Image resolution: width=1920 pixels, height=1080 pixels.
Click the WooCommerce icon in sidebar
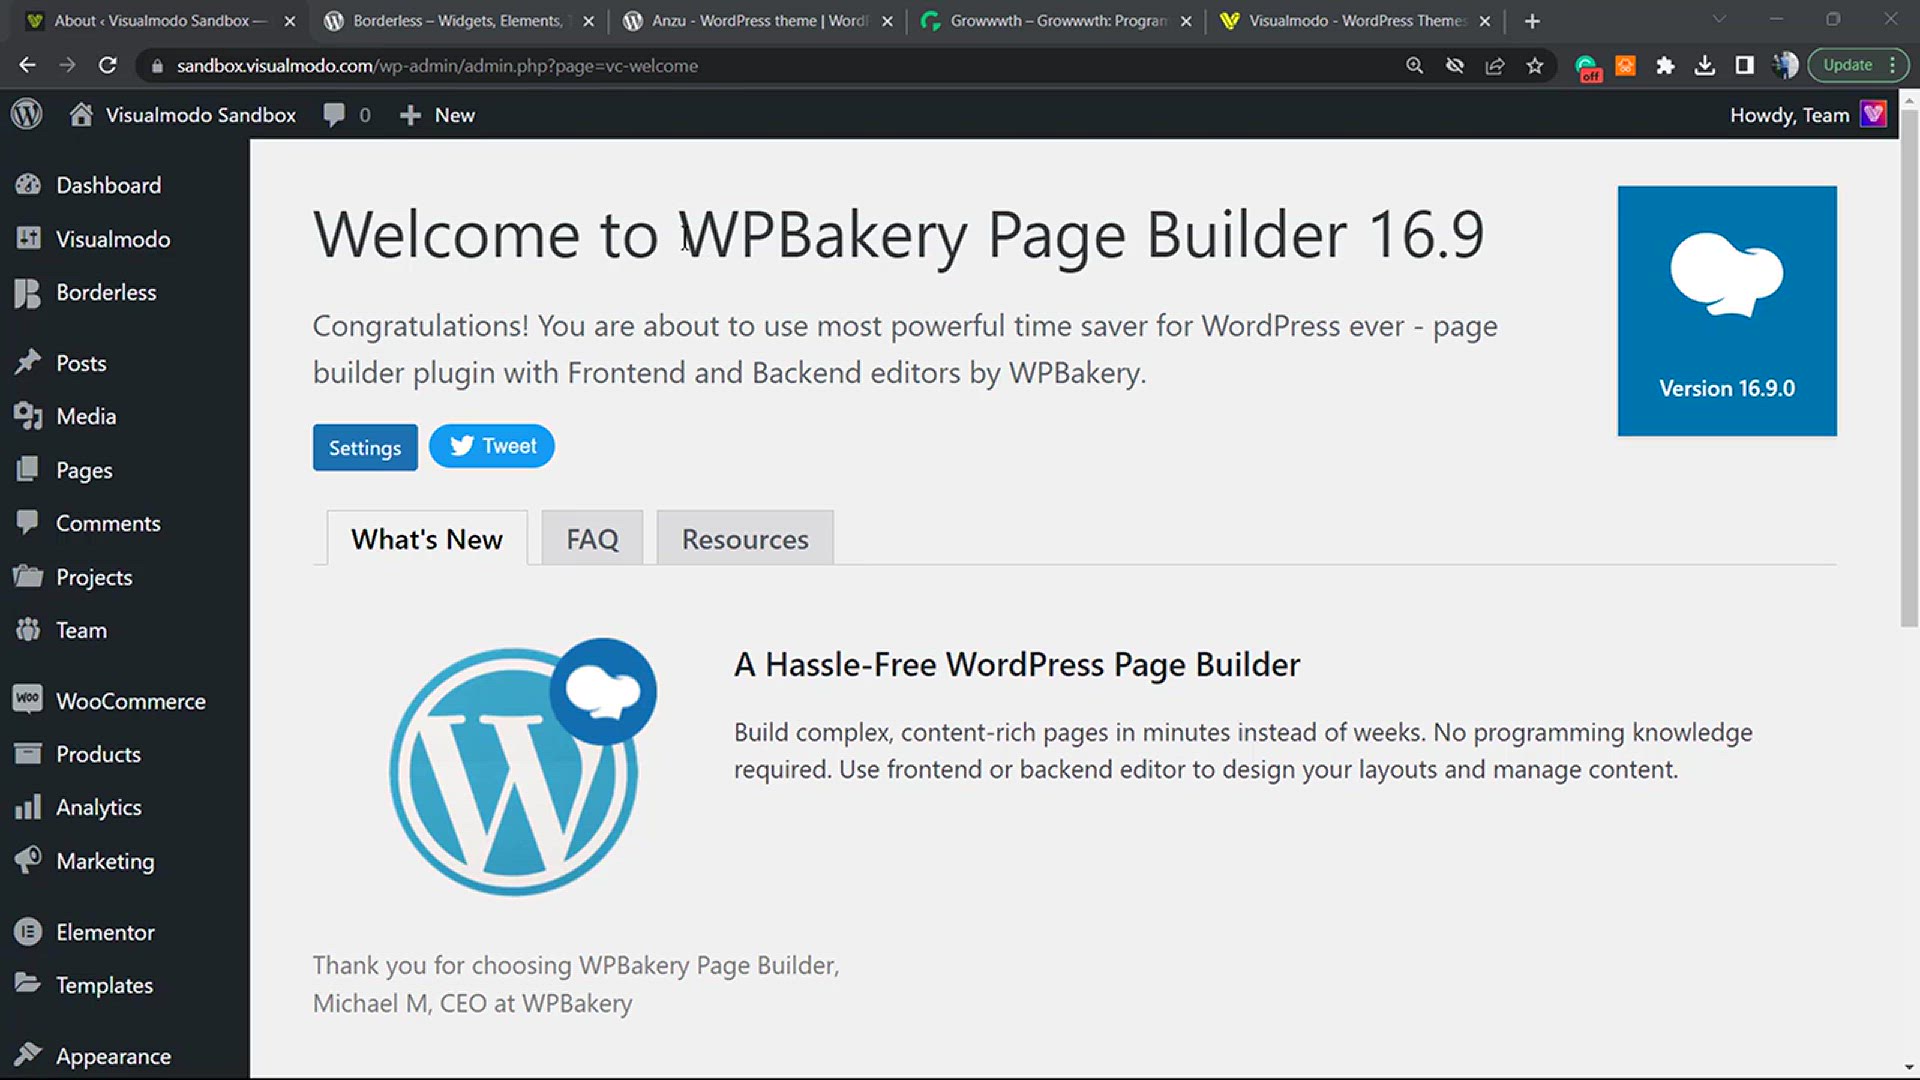pos(28,700)
